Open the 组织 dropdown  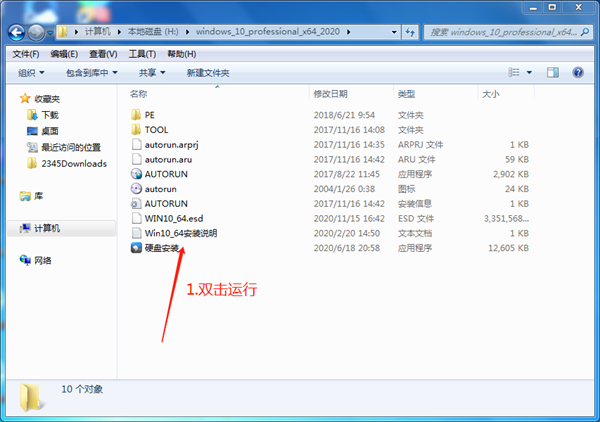coord(31,73)
